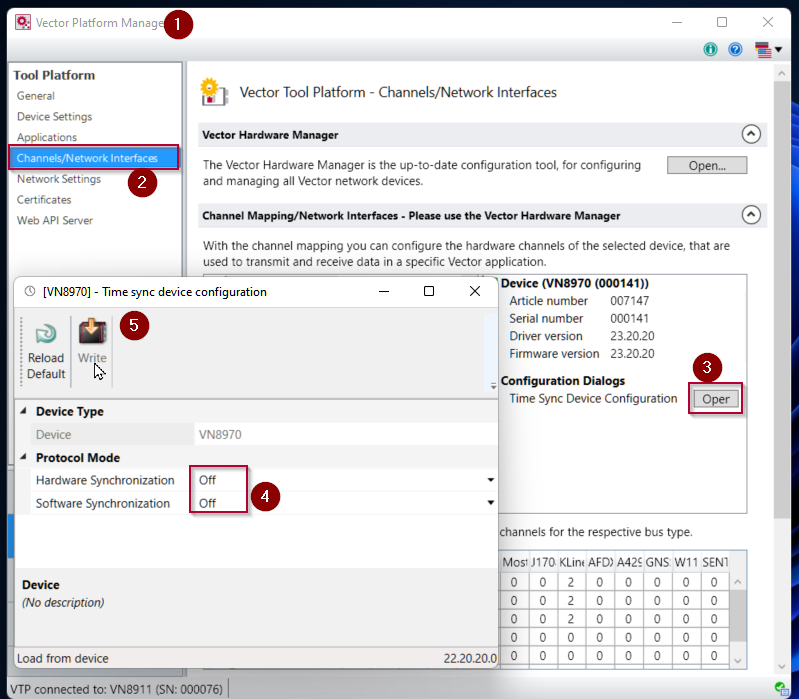Collapse the Protocol Mode property group

tap(25, 458)
